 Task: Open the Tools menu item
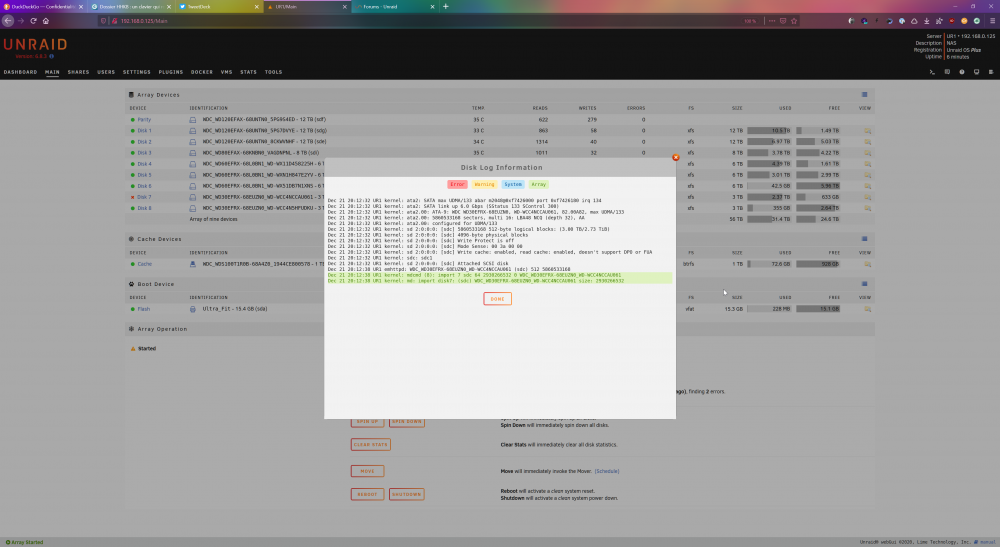click(x=273, y=72)
